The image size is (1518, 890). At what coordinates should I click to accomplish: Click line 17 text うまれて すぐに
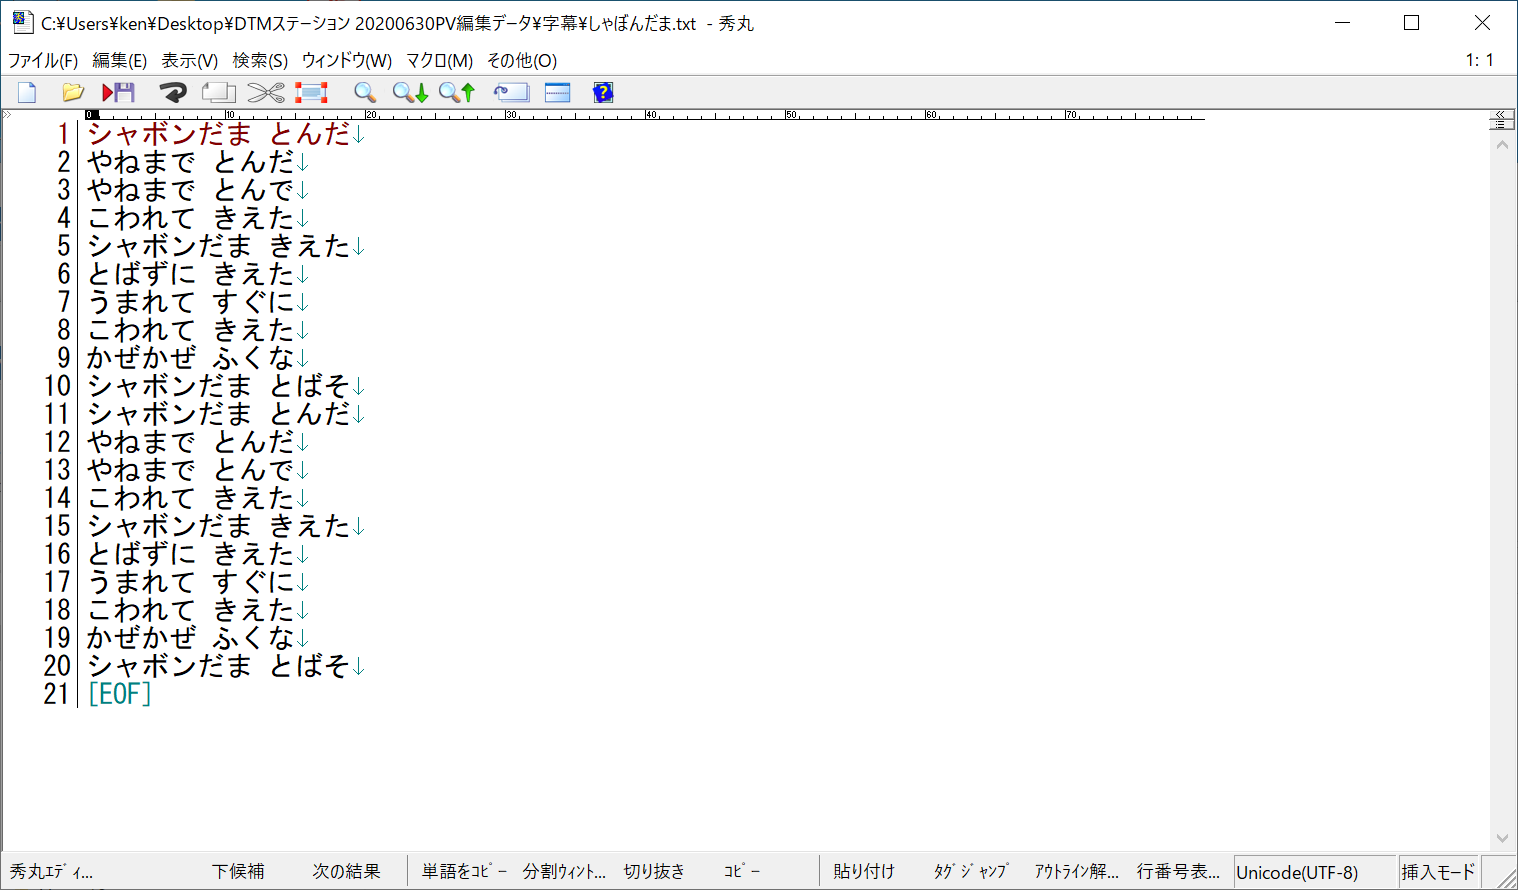click(x=191, y=582)
